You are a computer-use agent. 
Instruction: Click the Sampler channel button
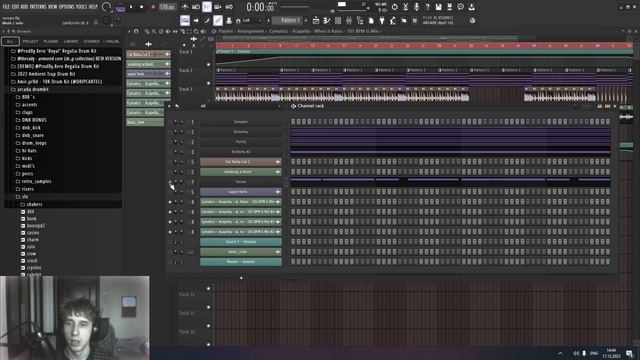coord(241,122)
